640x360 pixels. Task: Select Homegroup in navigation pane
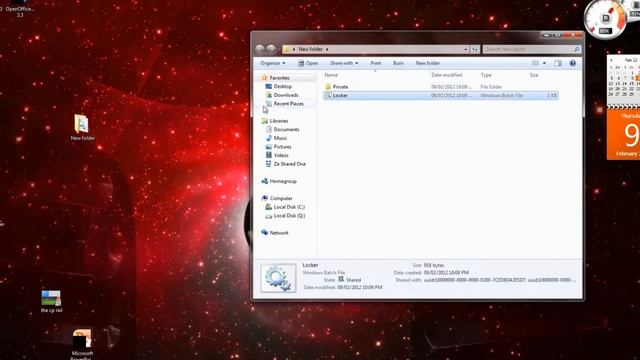coord(283,181)
